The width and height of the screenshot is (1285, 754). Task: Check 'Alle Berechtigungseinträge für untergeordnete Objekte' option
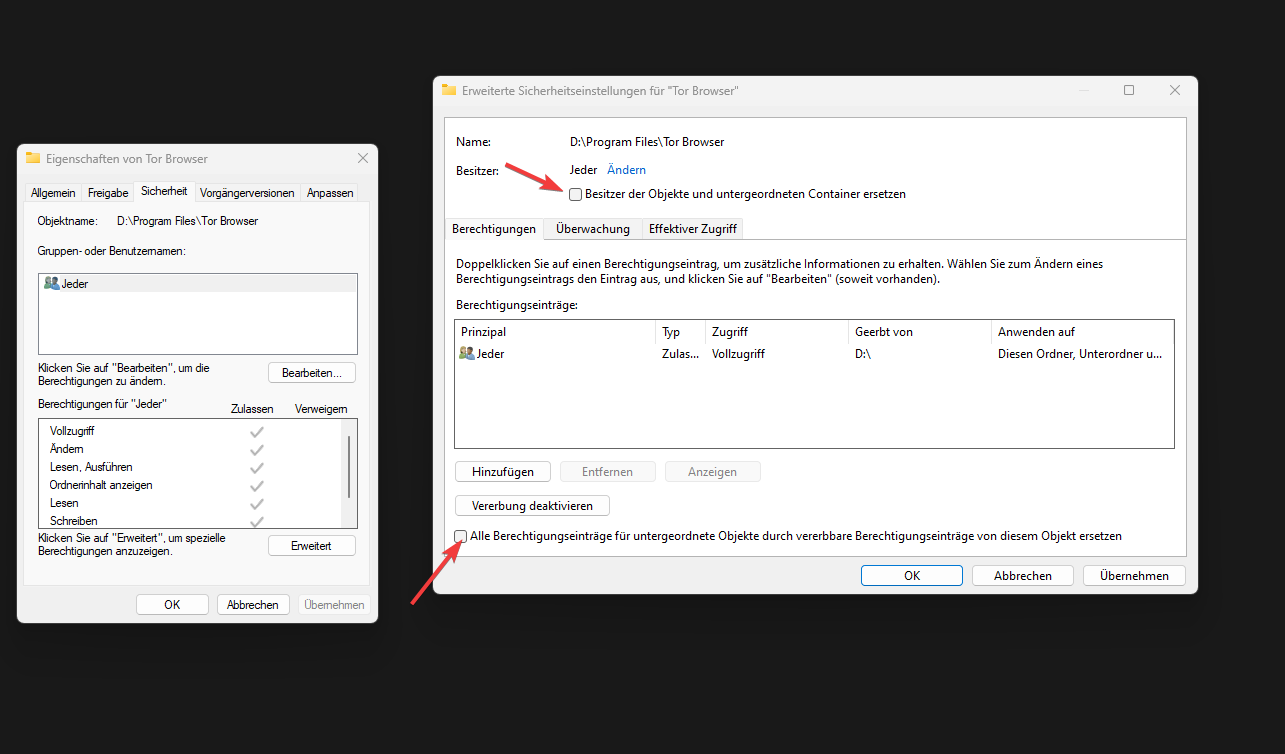461,537
